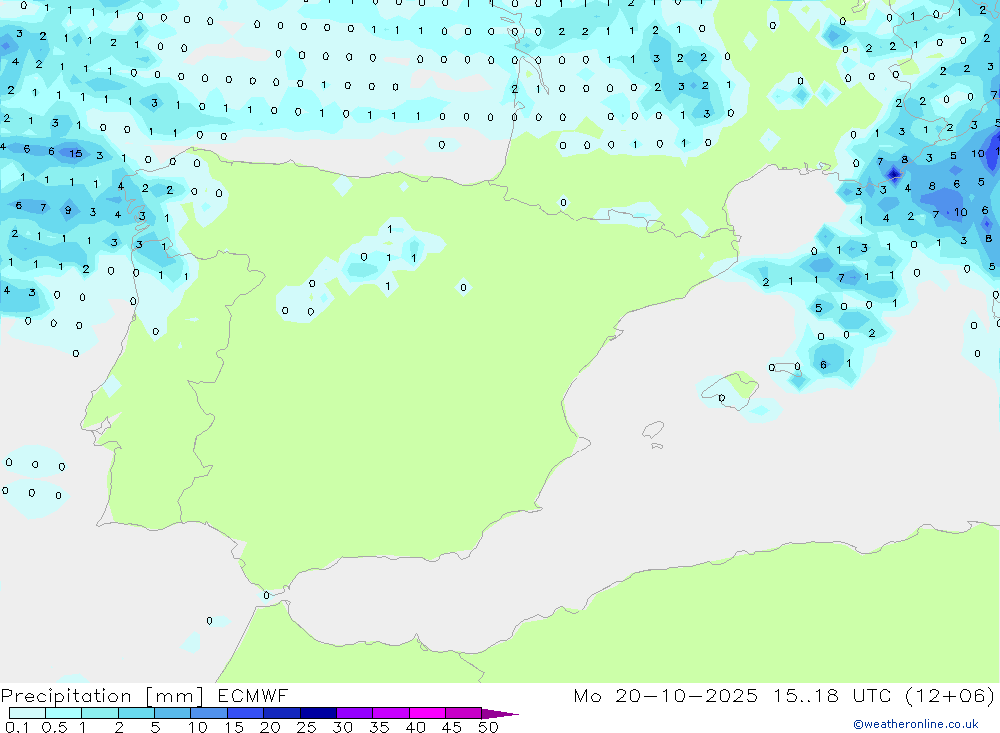
Task: Click the legend arrow tip above 50 mm
Action: click(500, 713)
